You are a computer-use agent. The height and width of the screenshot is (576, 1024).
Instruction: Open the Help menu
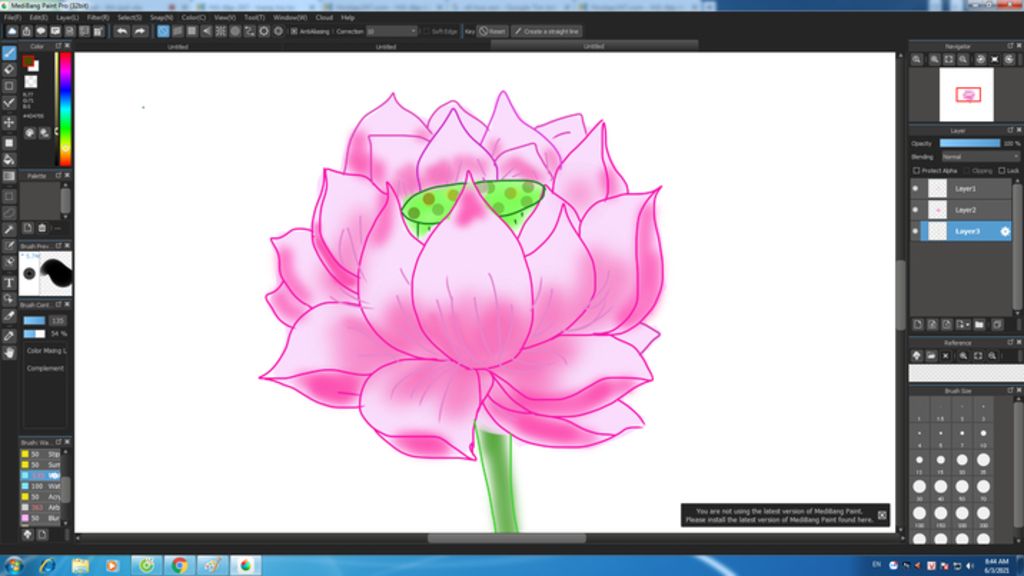point(347,18)
